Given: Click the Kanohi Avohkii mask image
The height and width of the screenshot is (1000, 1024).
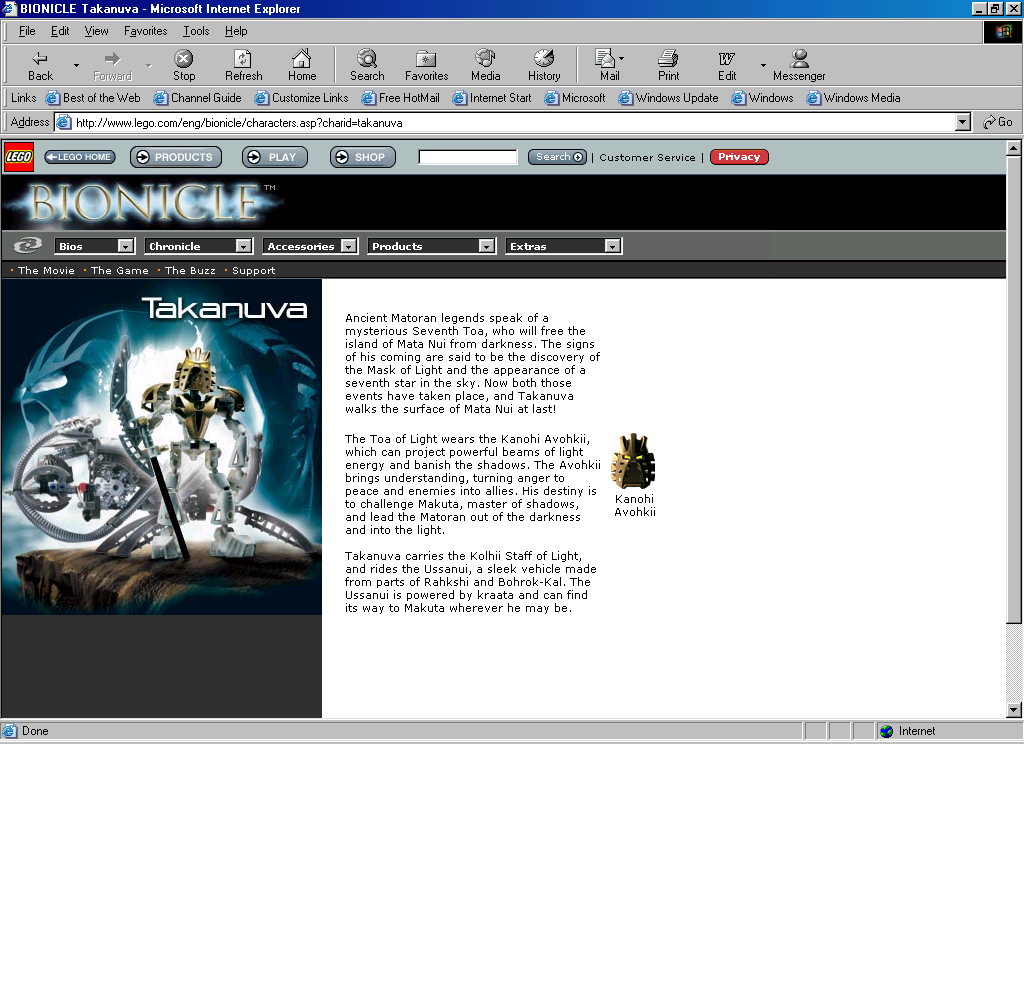Looking at the screenshot, I should point(633,461).
